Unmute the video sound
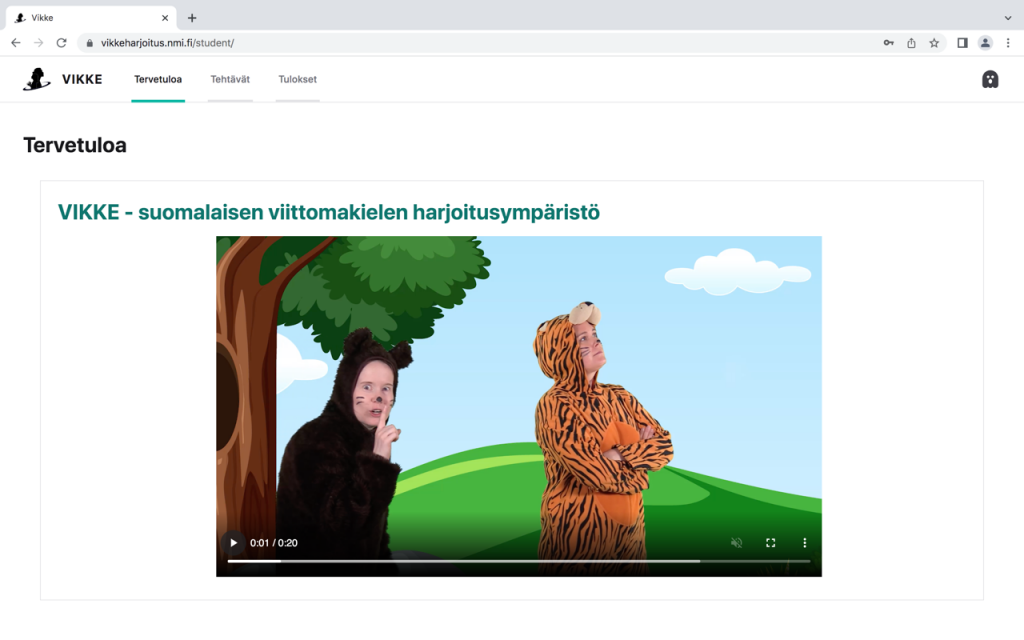 (736, 543)
